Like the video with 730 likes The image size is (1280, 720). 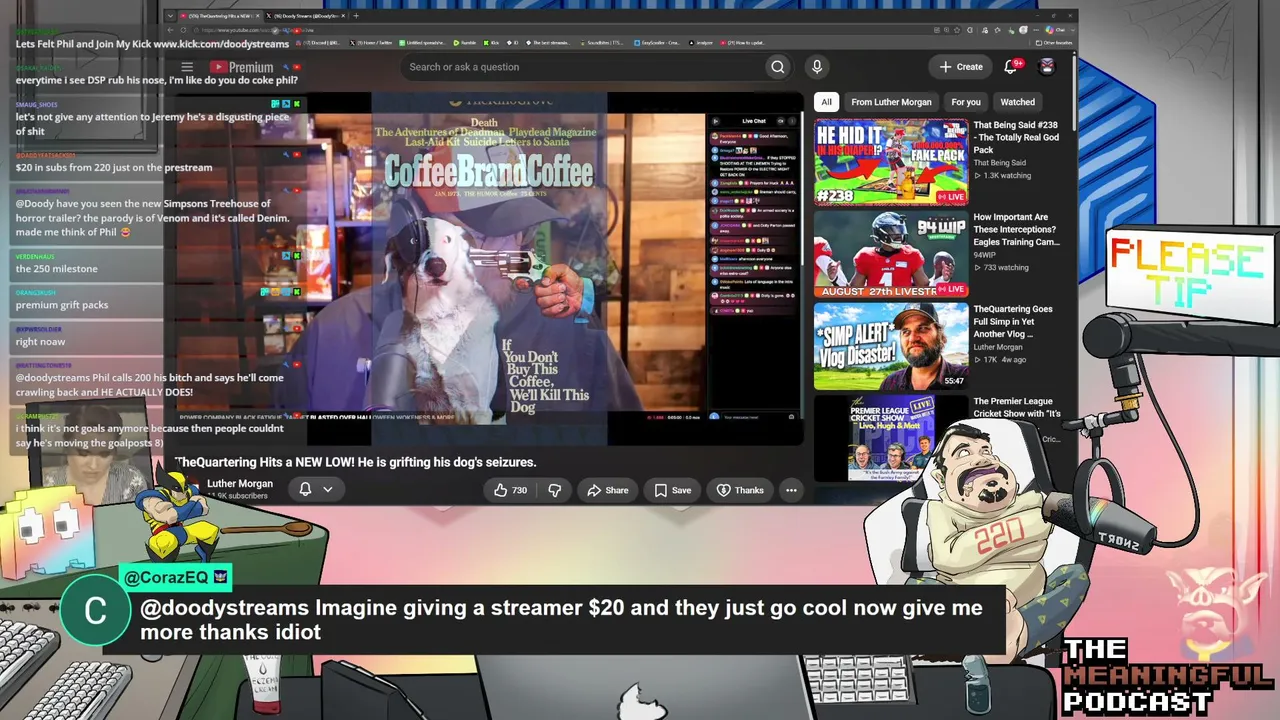coord(511,490)
